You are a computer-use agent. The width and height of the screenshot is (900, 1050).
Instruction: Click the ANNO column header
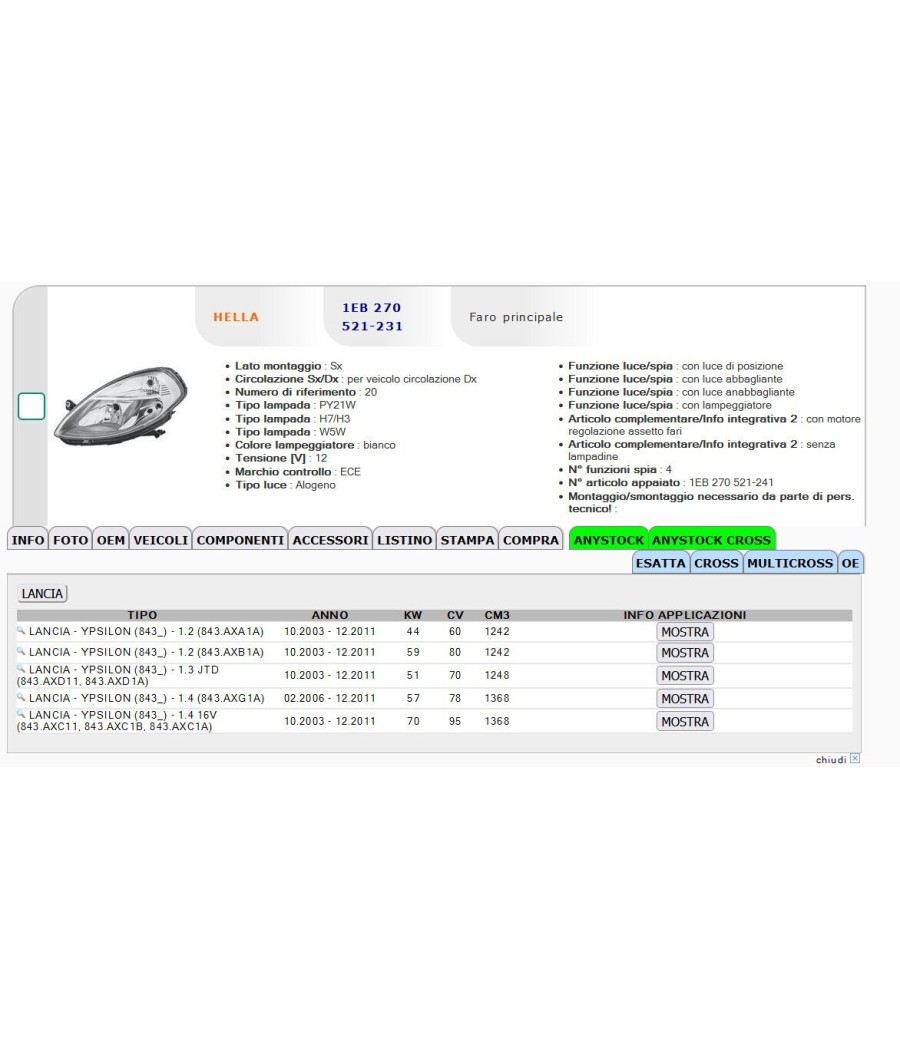point(329,615)
